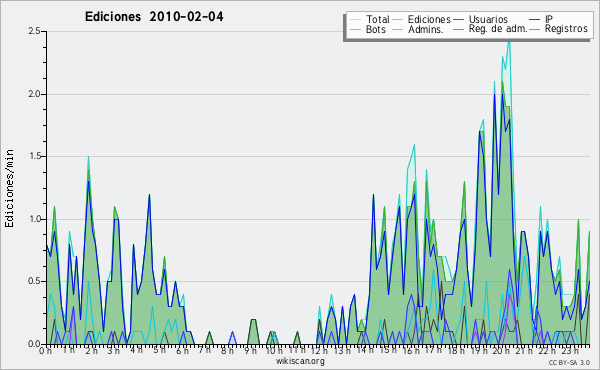
Task: Click the '22 h' x-axis label
Action: (547, 350)
